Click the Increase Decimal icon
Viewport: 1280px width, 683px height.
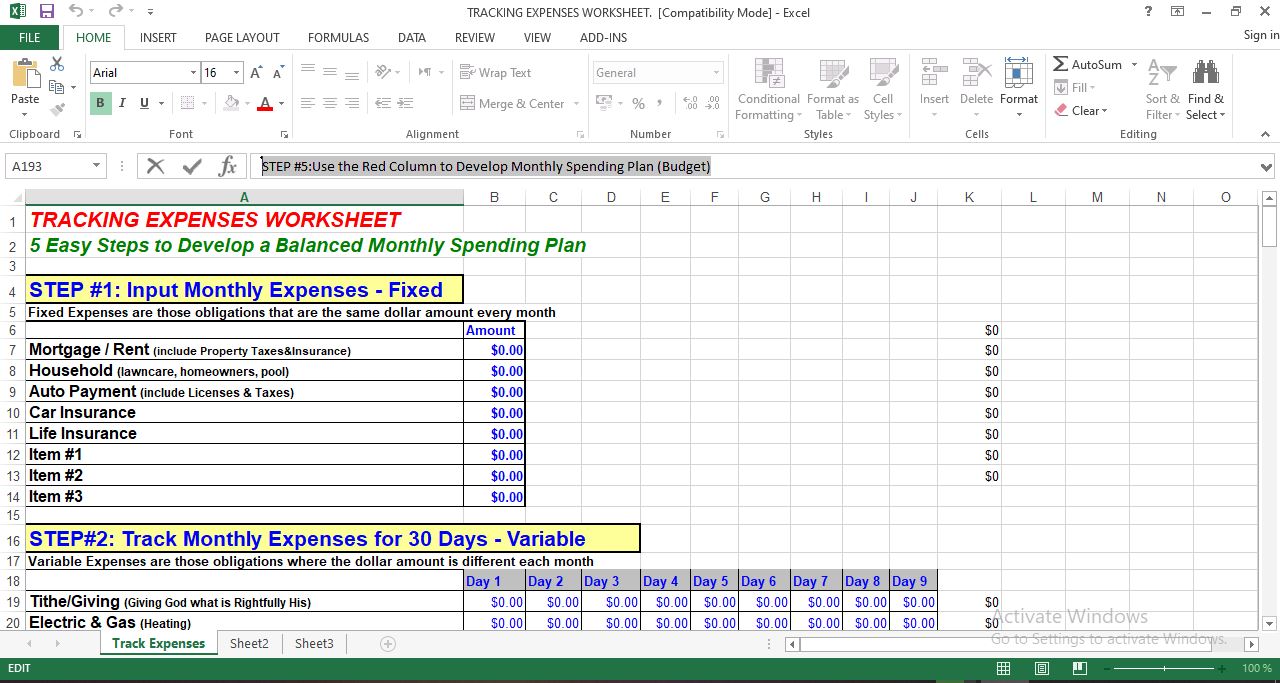[691, 101]
